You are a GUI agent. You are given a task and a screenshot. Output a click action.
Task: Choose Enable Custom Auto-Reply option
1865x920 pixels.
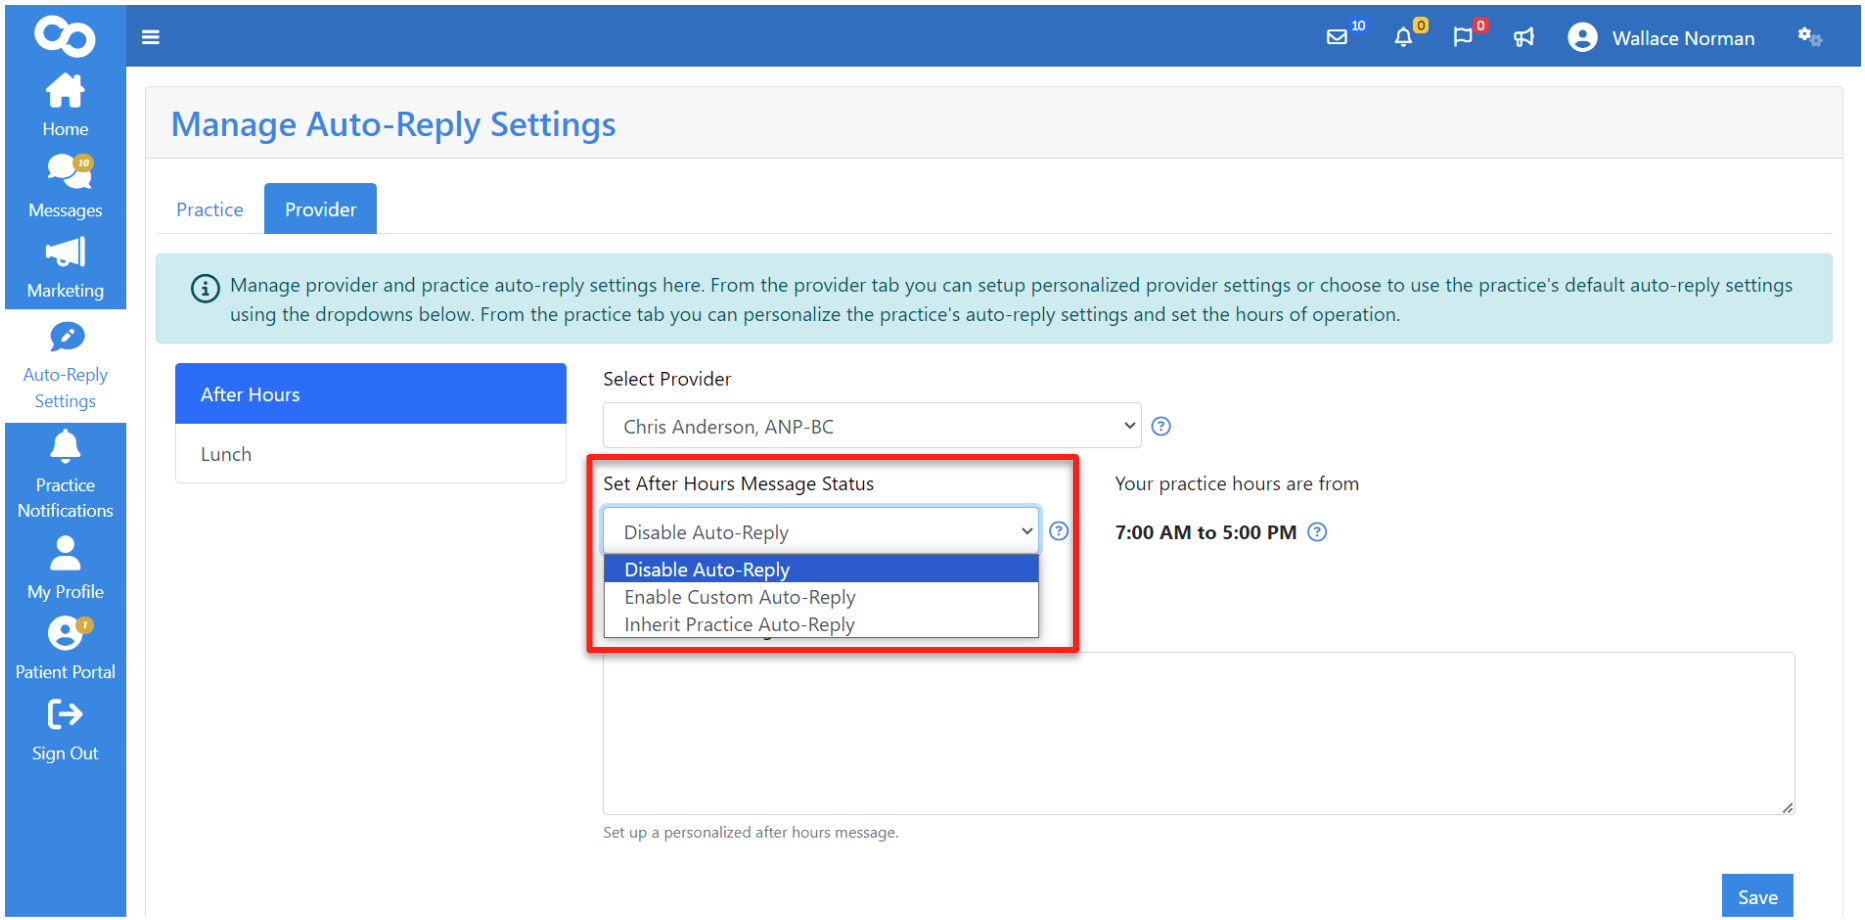click(x=821, y=597)
